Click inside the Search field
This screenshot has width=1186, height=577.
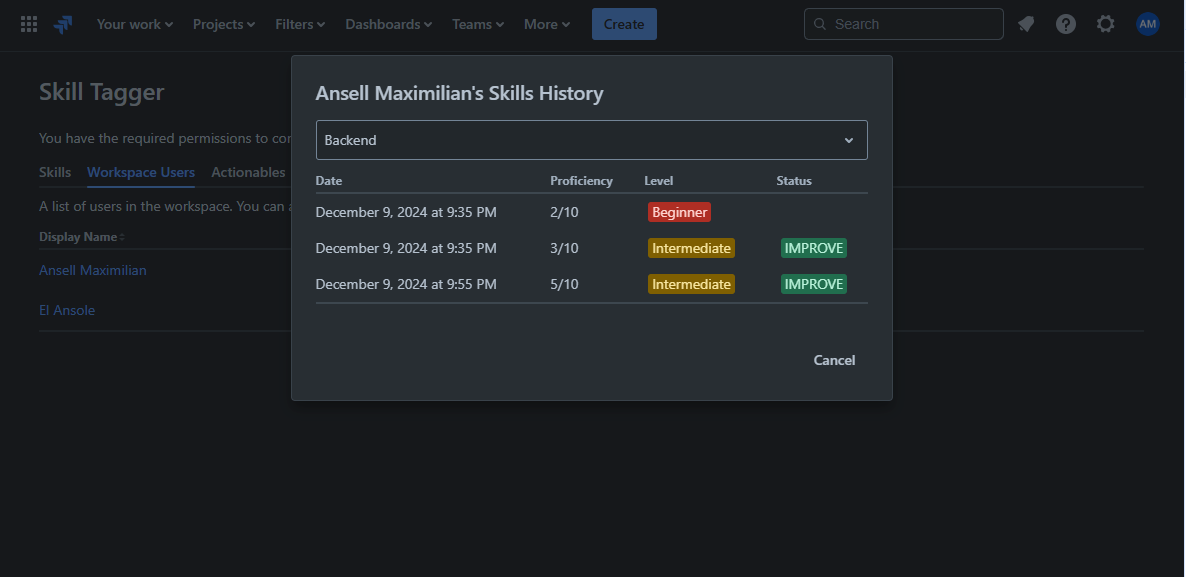tap(903, 23)
